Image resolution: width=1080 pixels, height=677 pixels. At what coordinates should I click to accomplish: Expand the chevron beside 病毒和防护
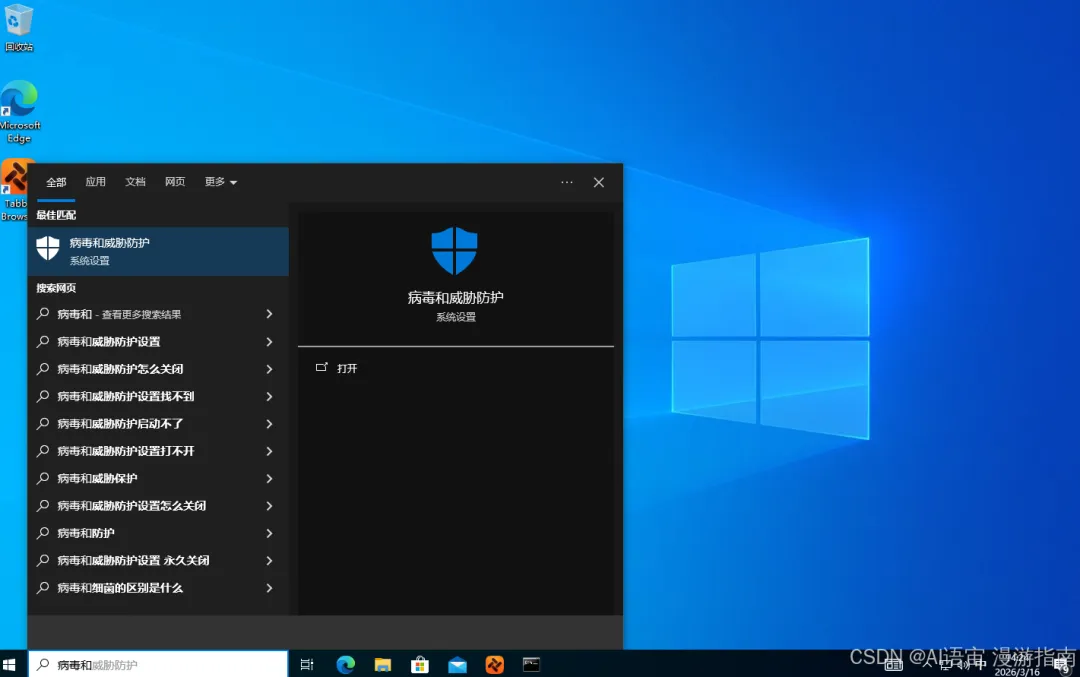click(269, 533)
